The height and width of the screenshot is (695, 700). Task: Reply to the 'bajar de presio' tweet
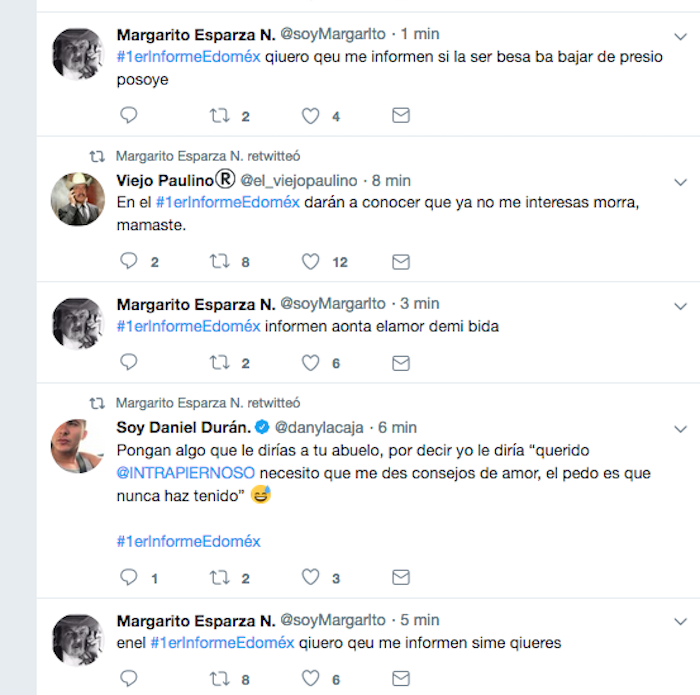click(x=128, y=116)
